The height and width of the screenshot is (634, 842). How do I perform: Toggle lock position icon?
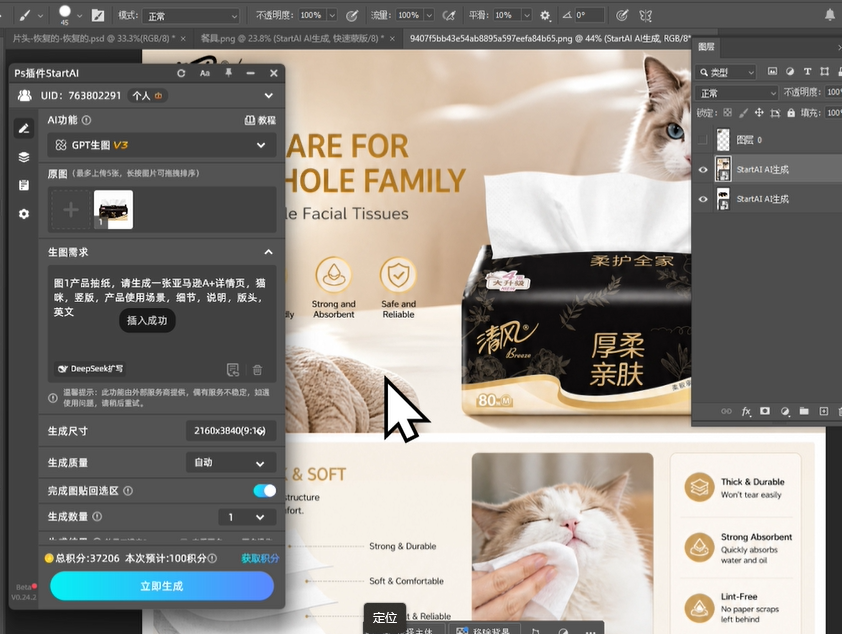click(x=759, y=113)
